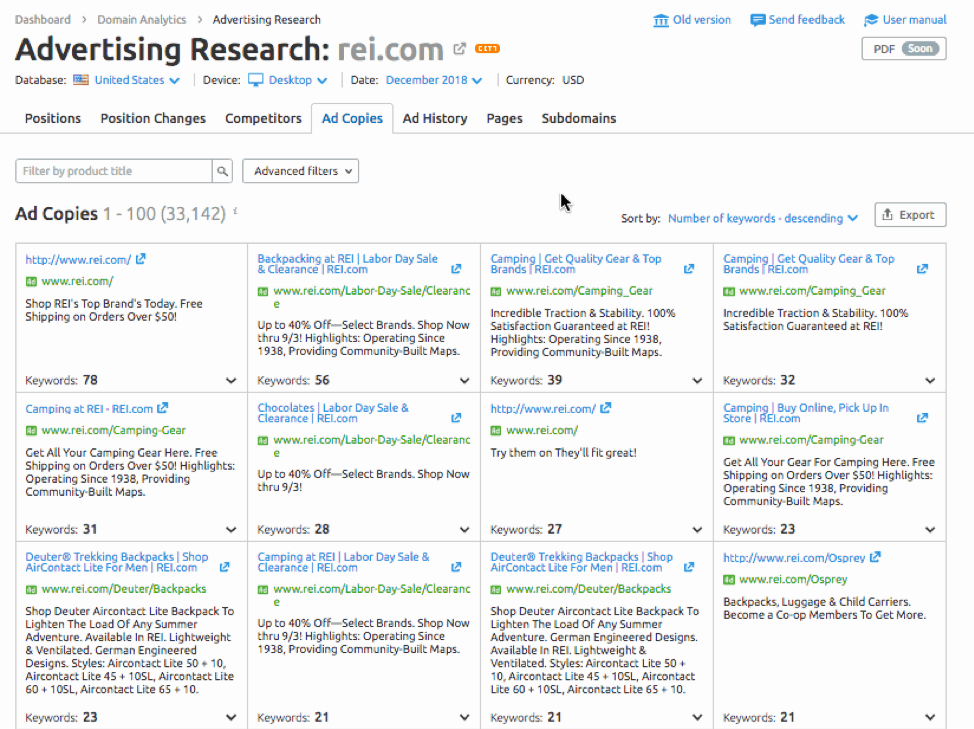Click the info icon next to Ad Copies count

[235, 211]
